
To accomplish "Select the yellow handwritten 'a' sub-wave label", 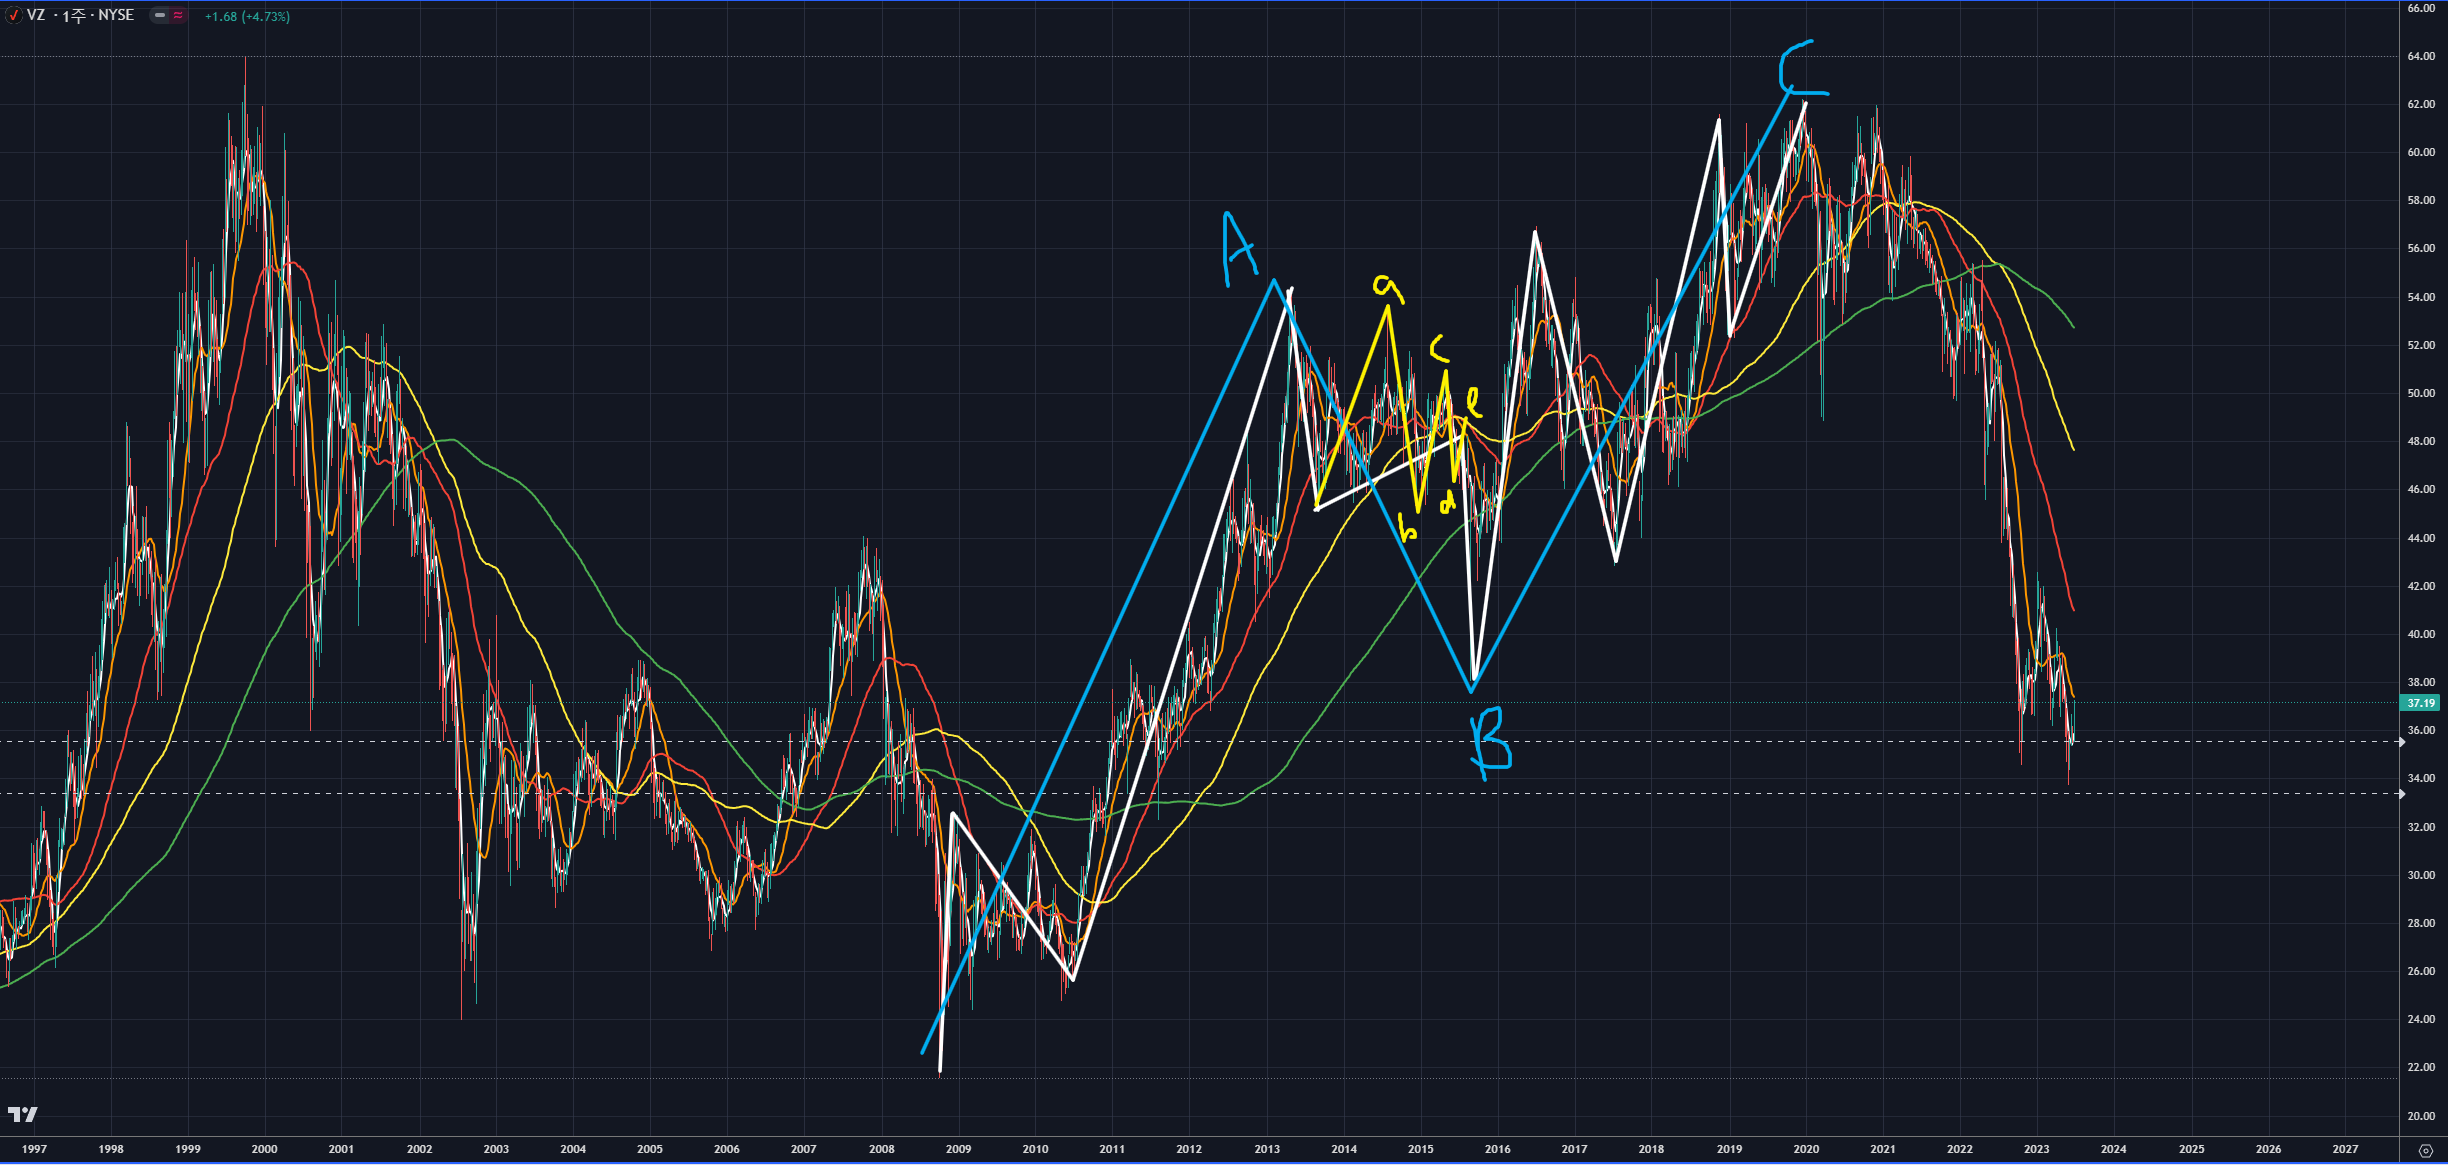I will [x=1387, y=288].
